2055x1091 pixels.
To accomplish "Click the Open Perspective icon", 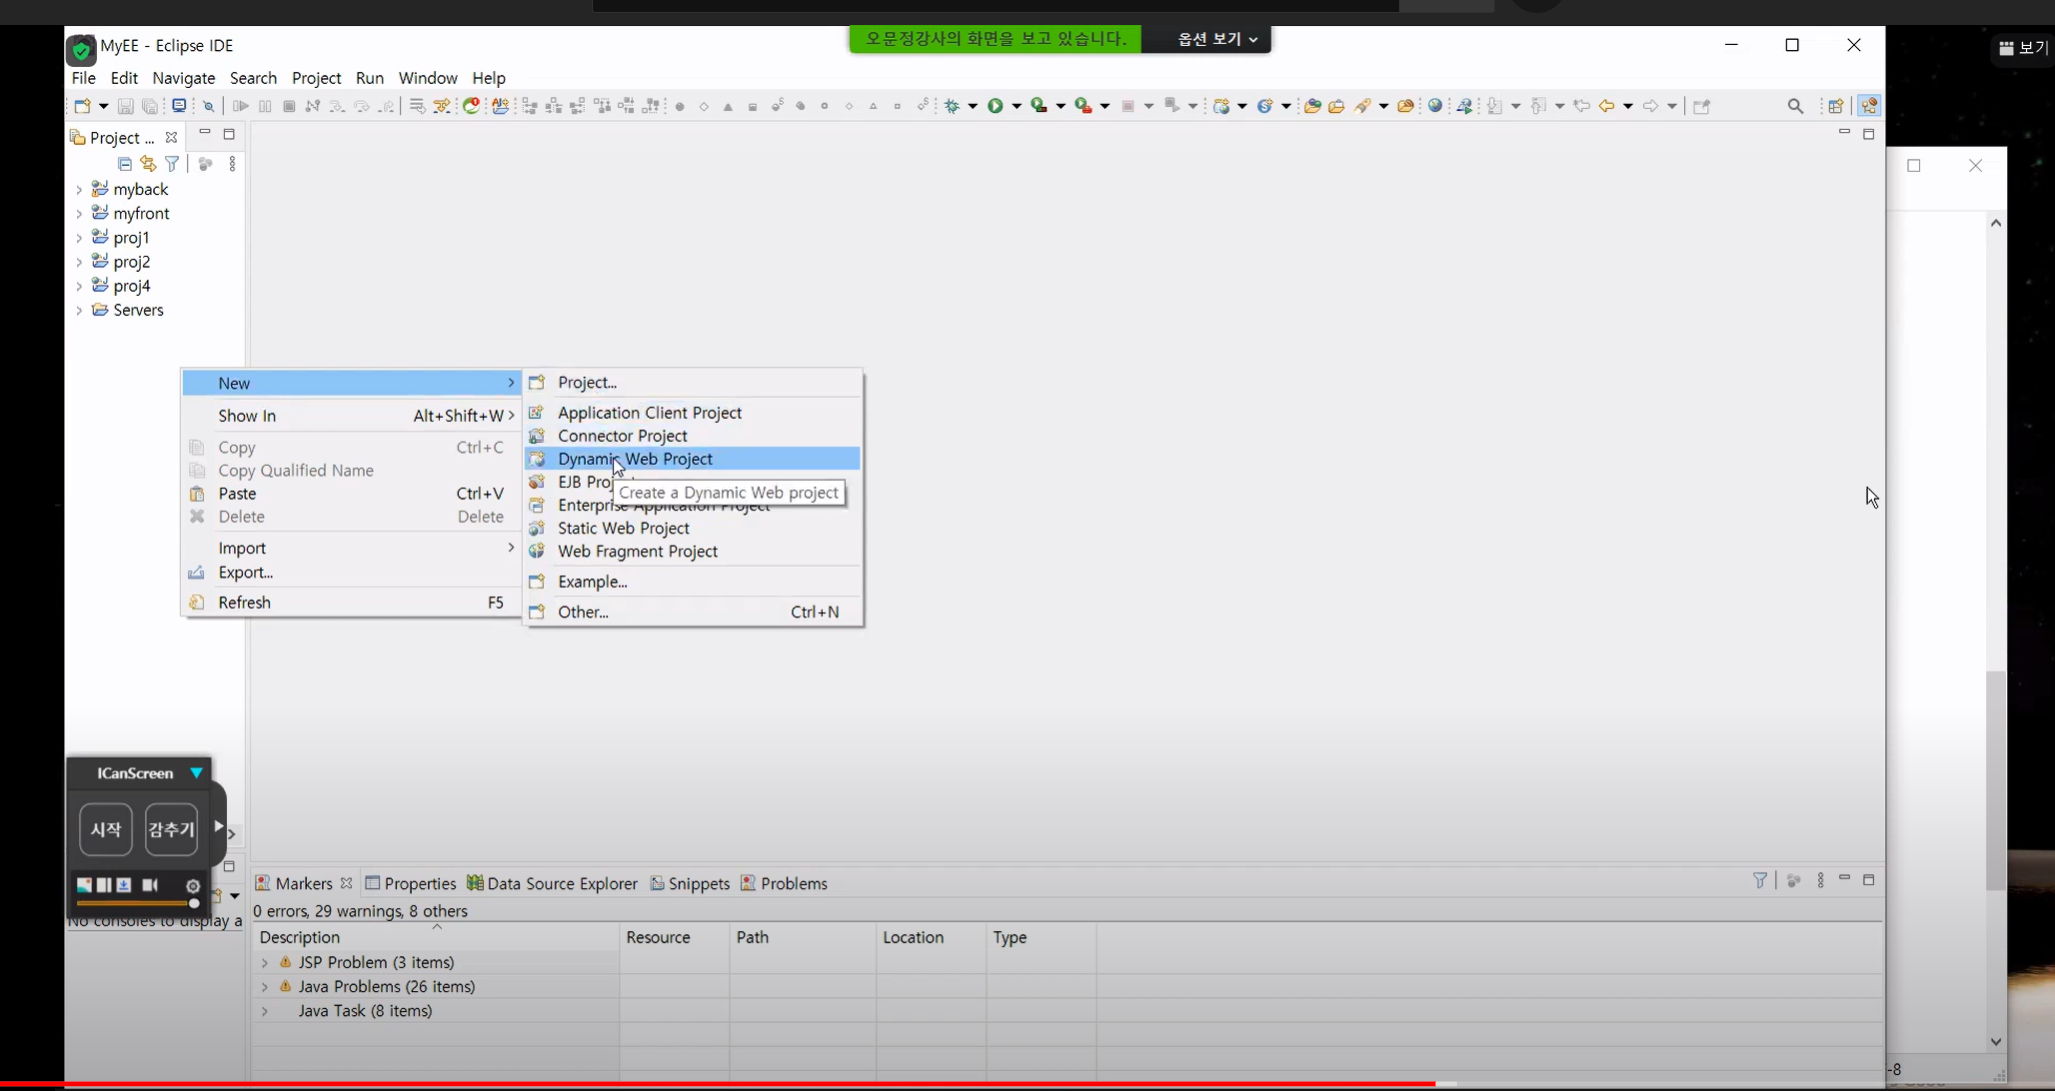I will point(1835,106).
